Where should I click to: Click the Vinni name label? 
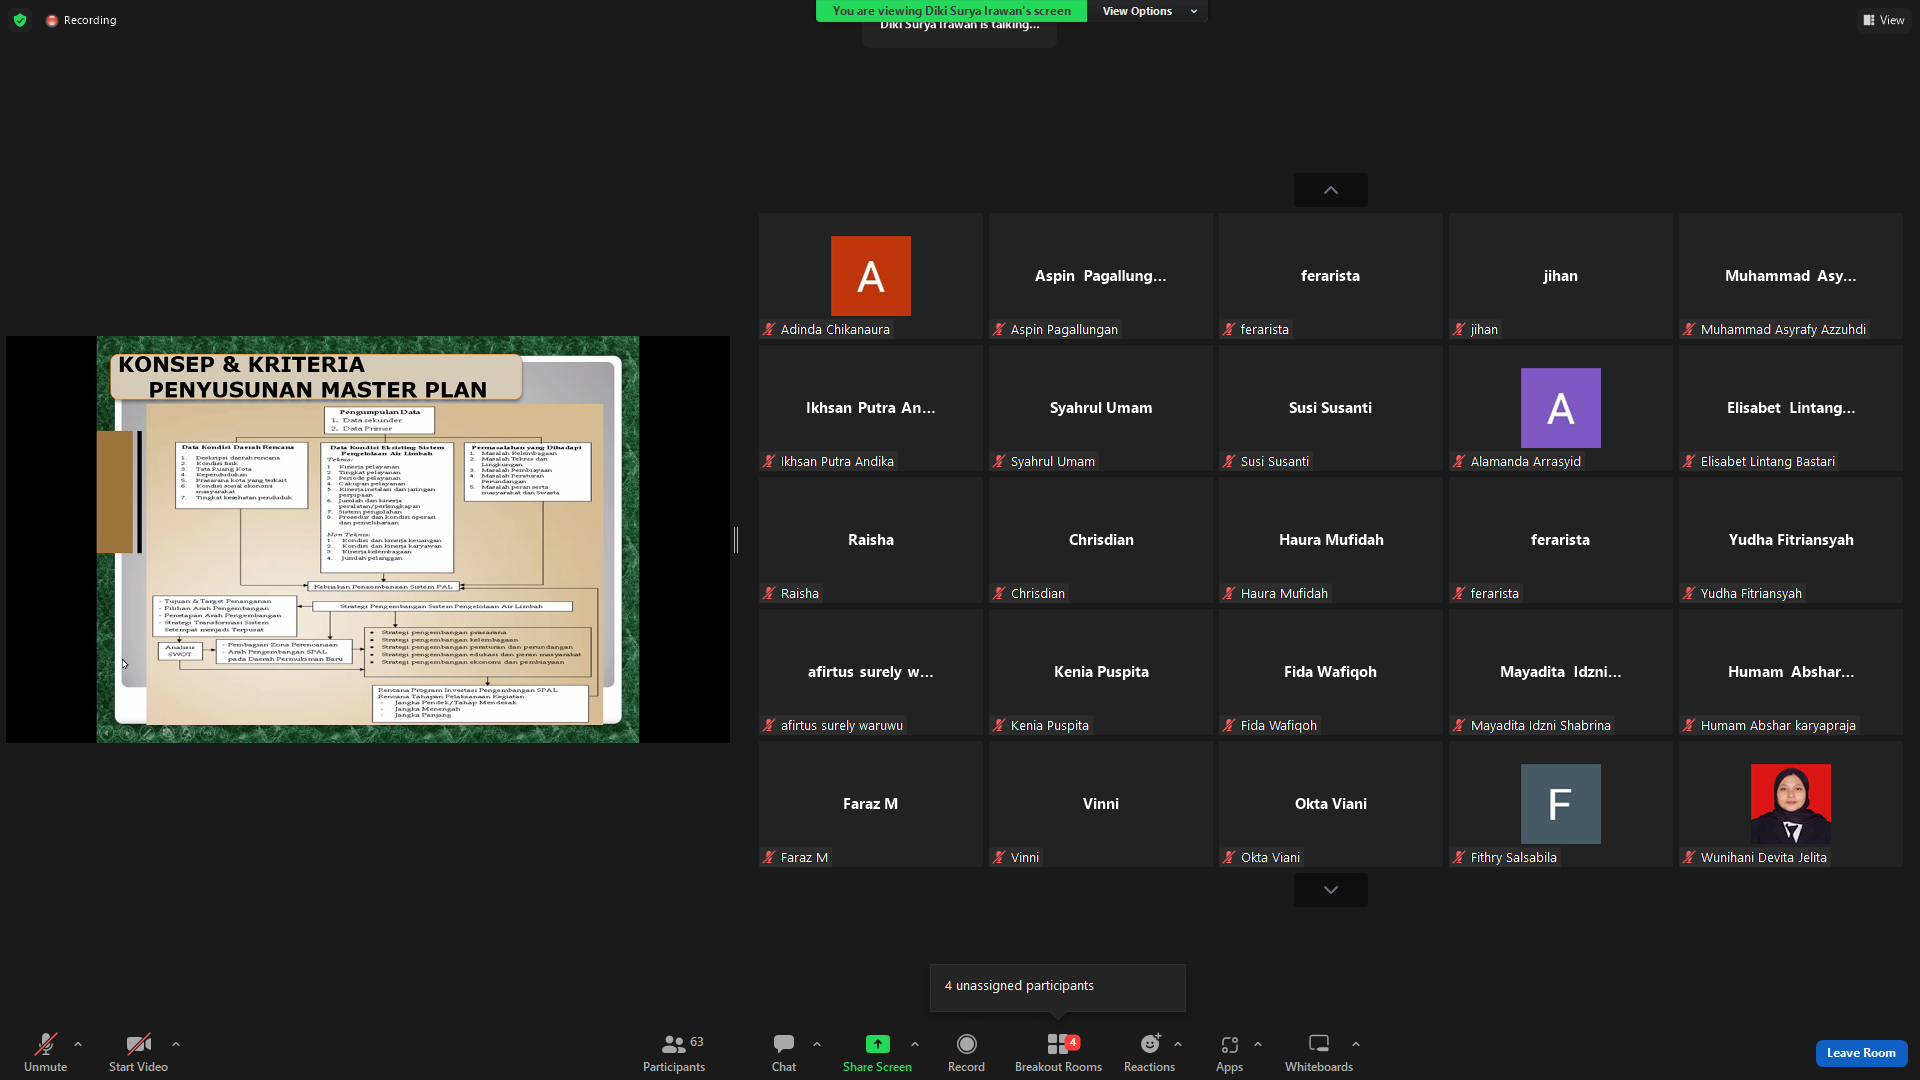(1025, 858)
